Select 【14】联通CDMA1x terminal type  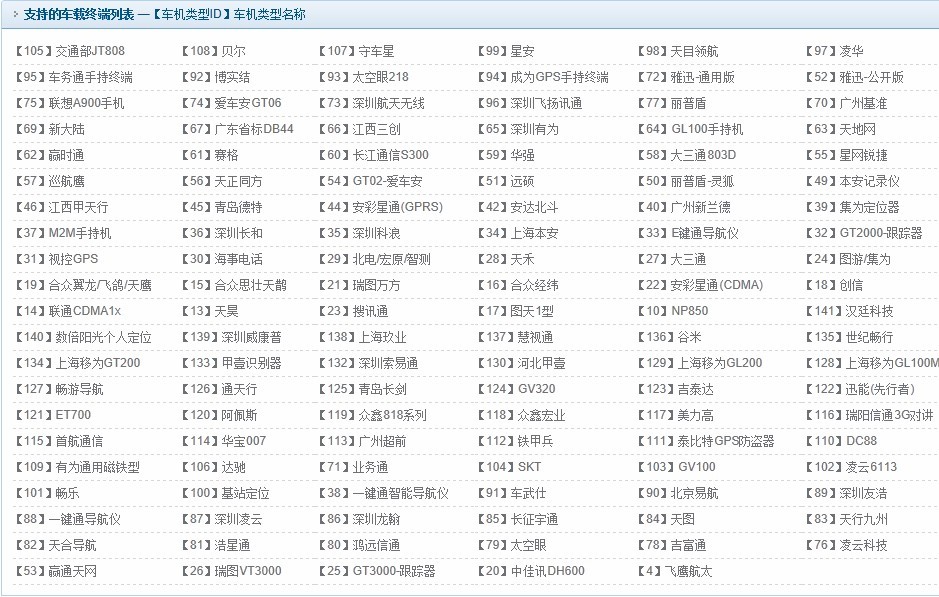pos(68,311)
